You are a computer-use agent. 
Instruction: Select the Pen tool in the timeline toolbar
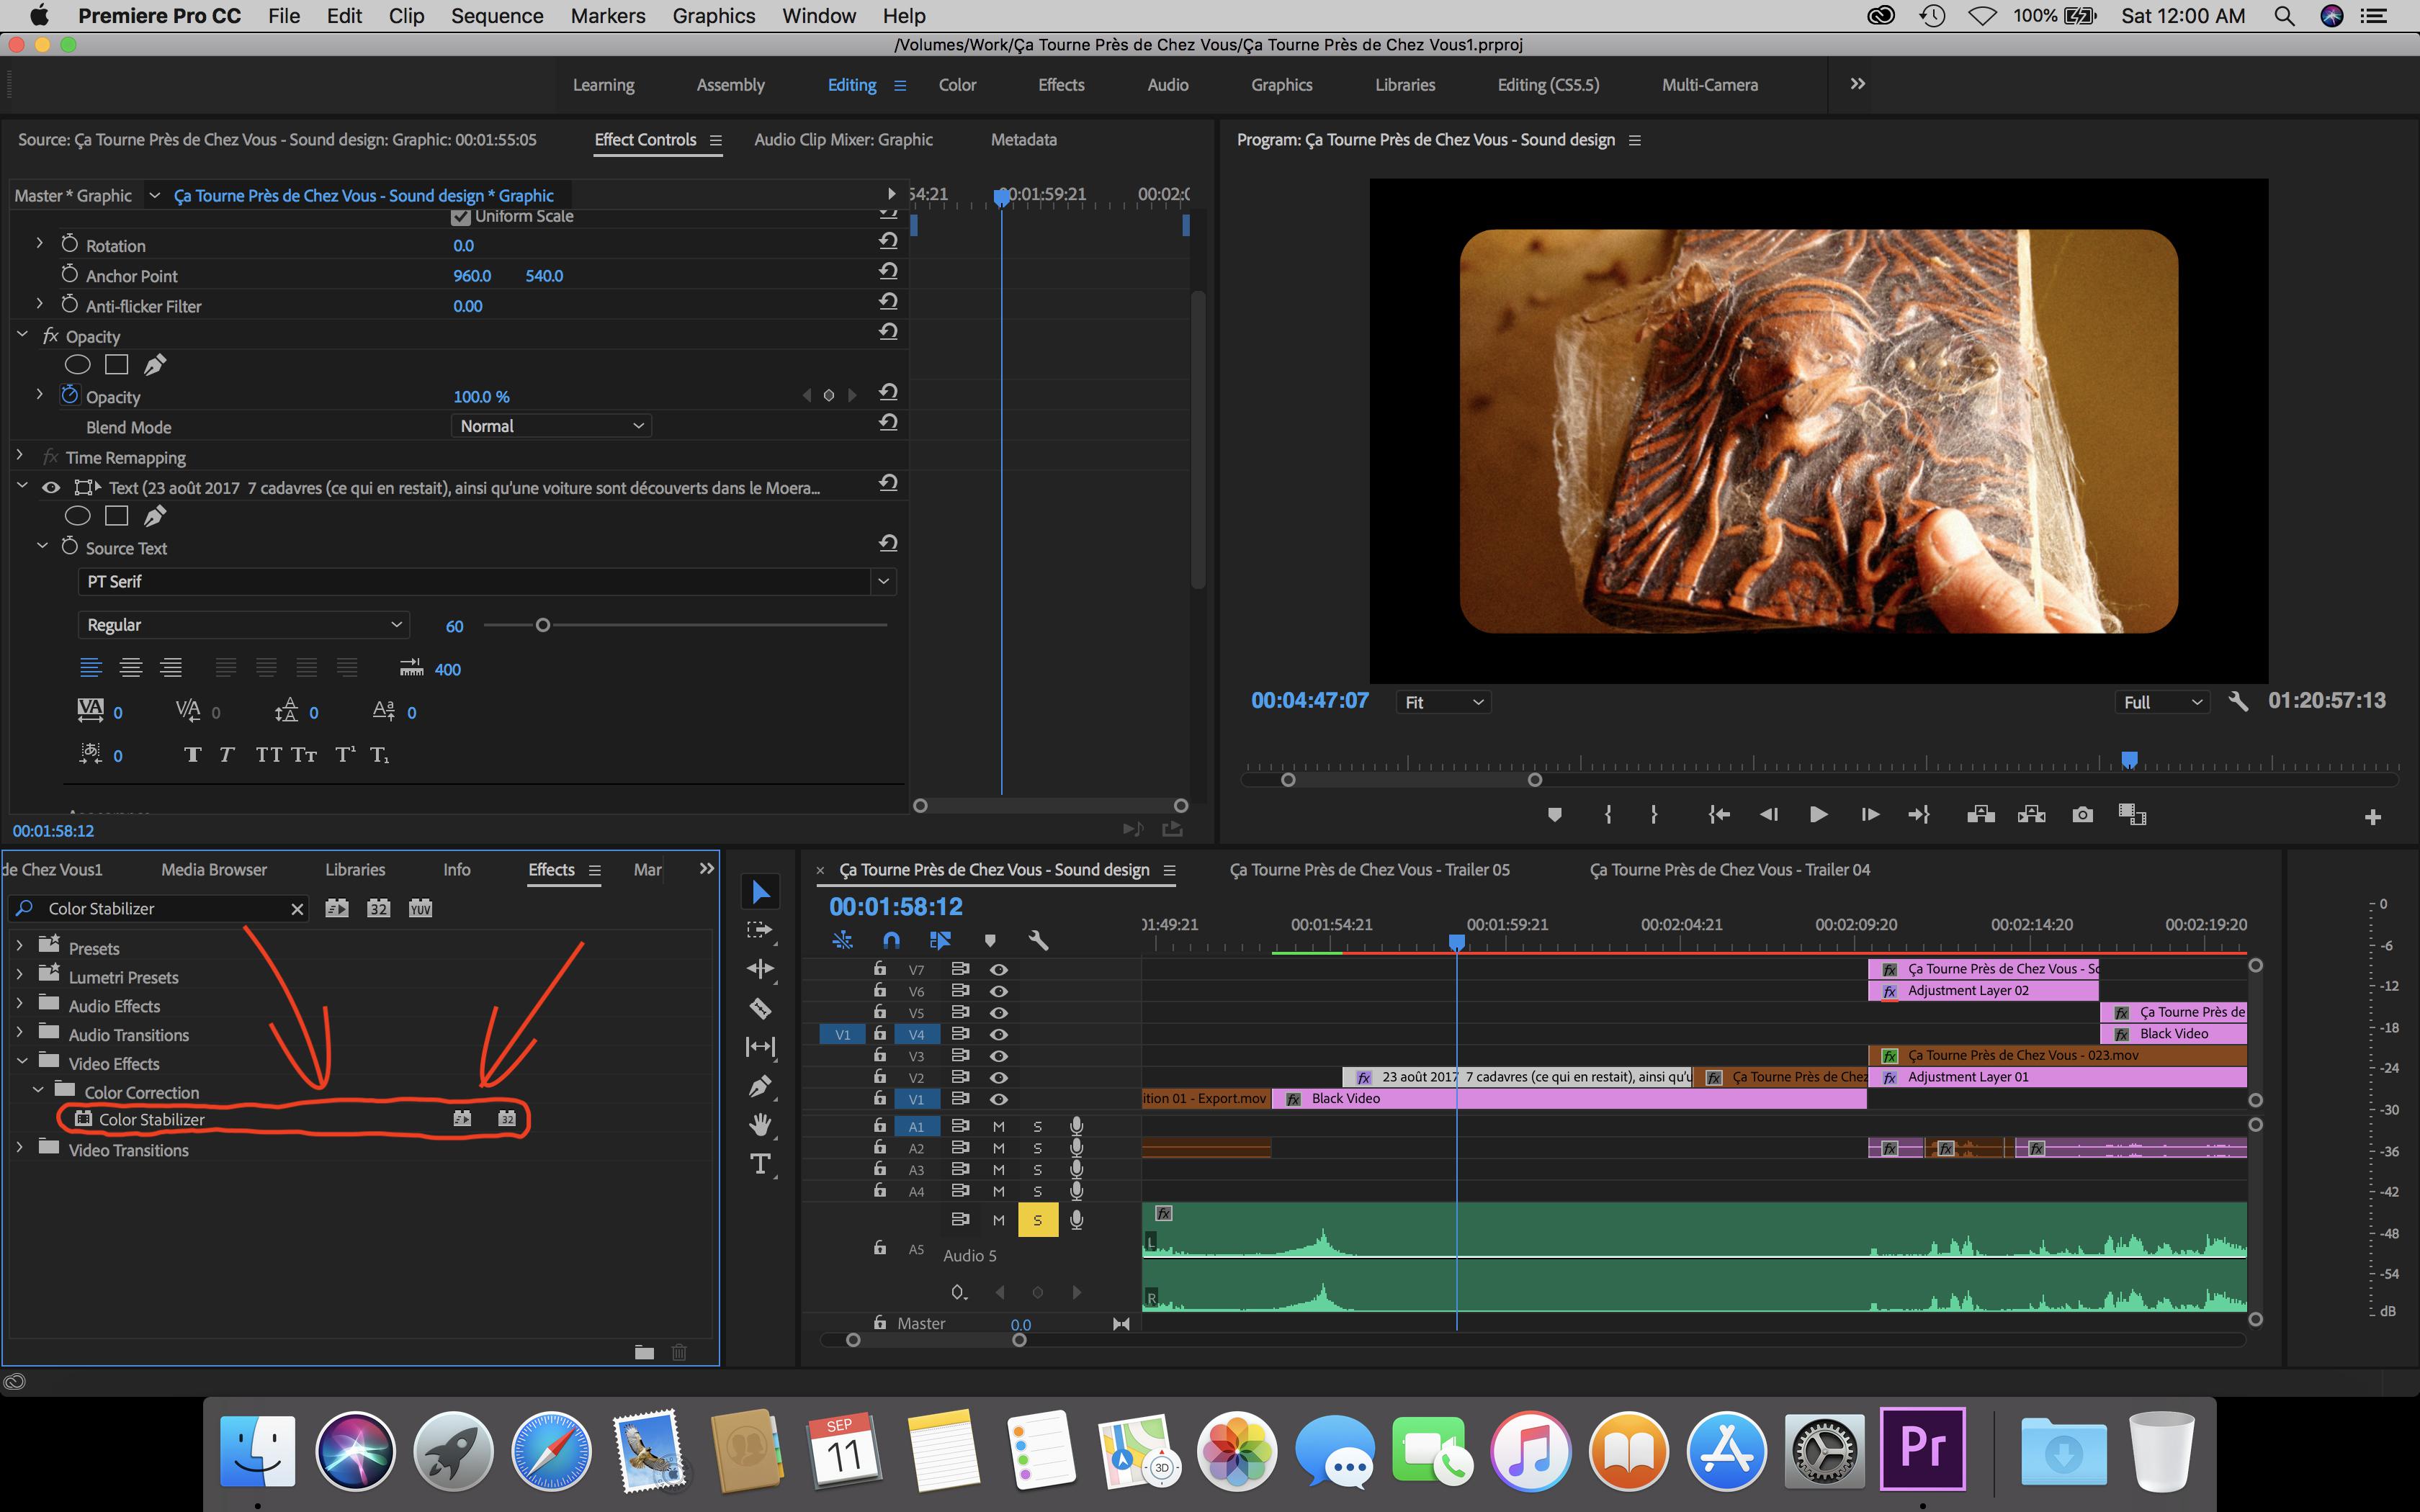761,1085
